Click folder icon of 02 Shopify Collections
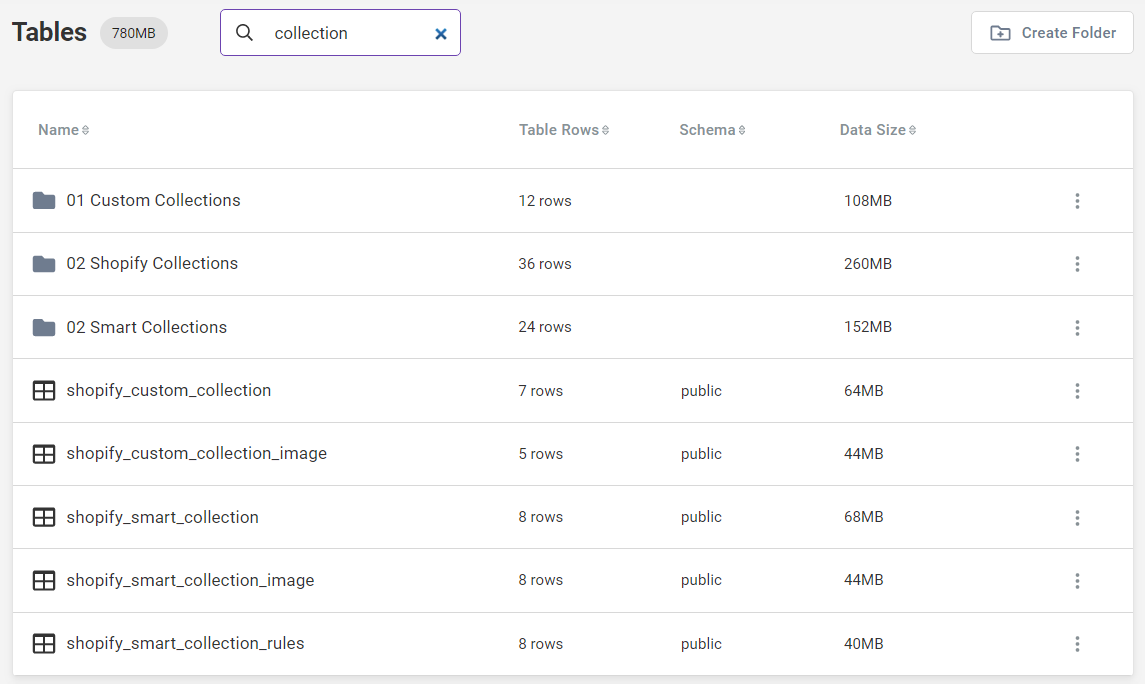1145x684 pixels. pos(44,264)
